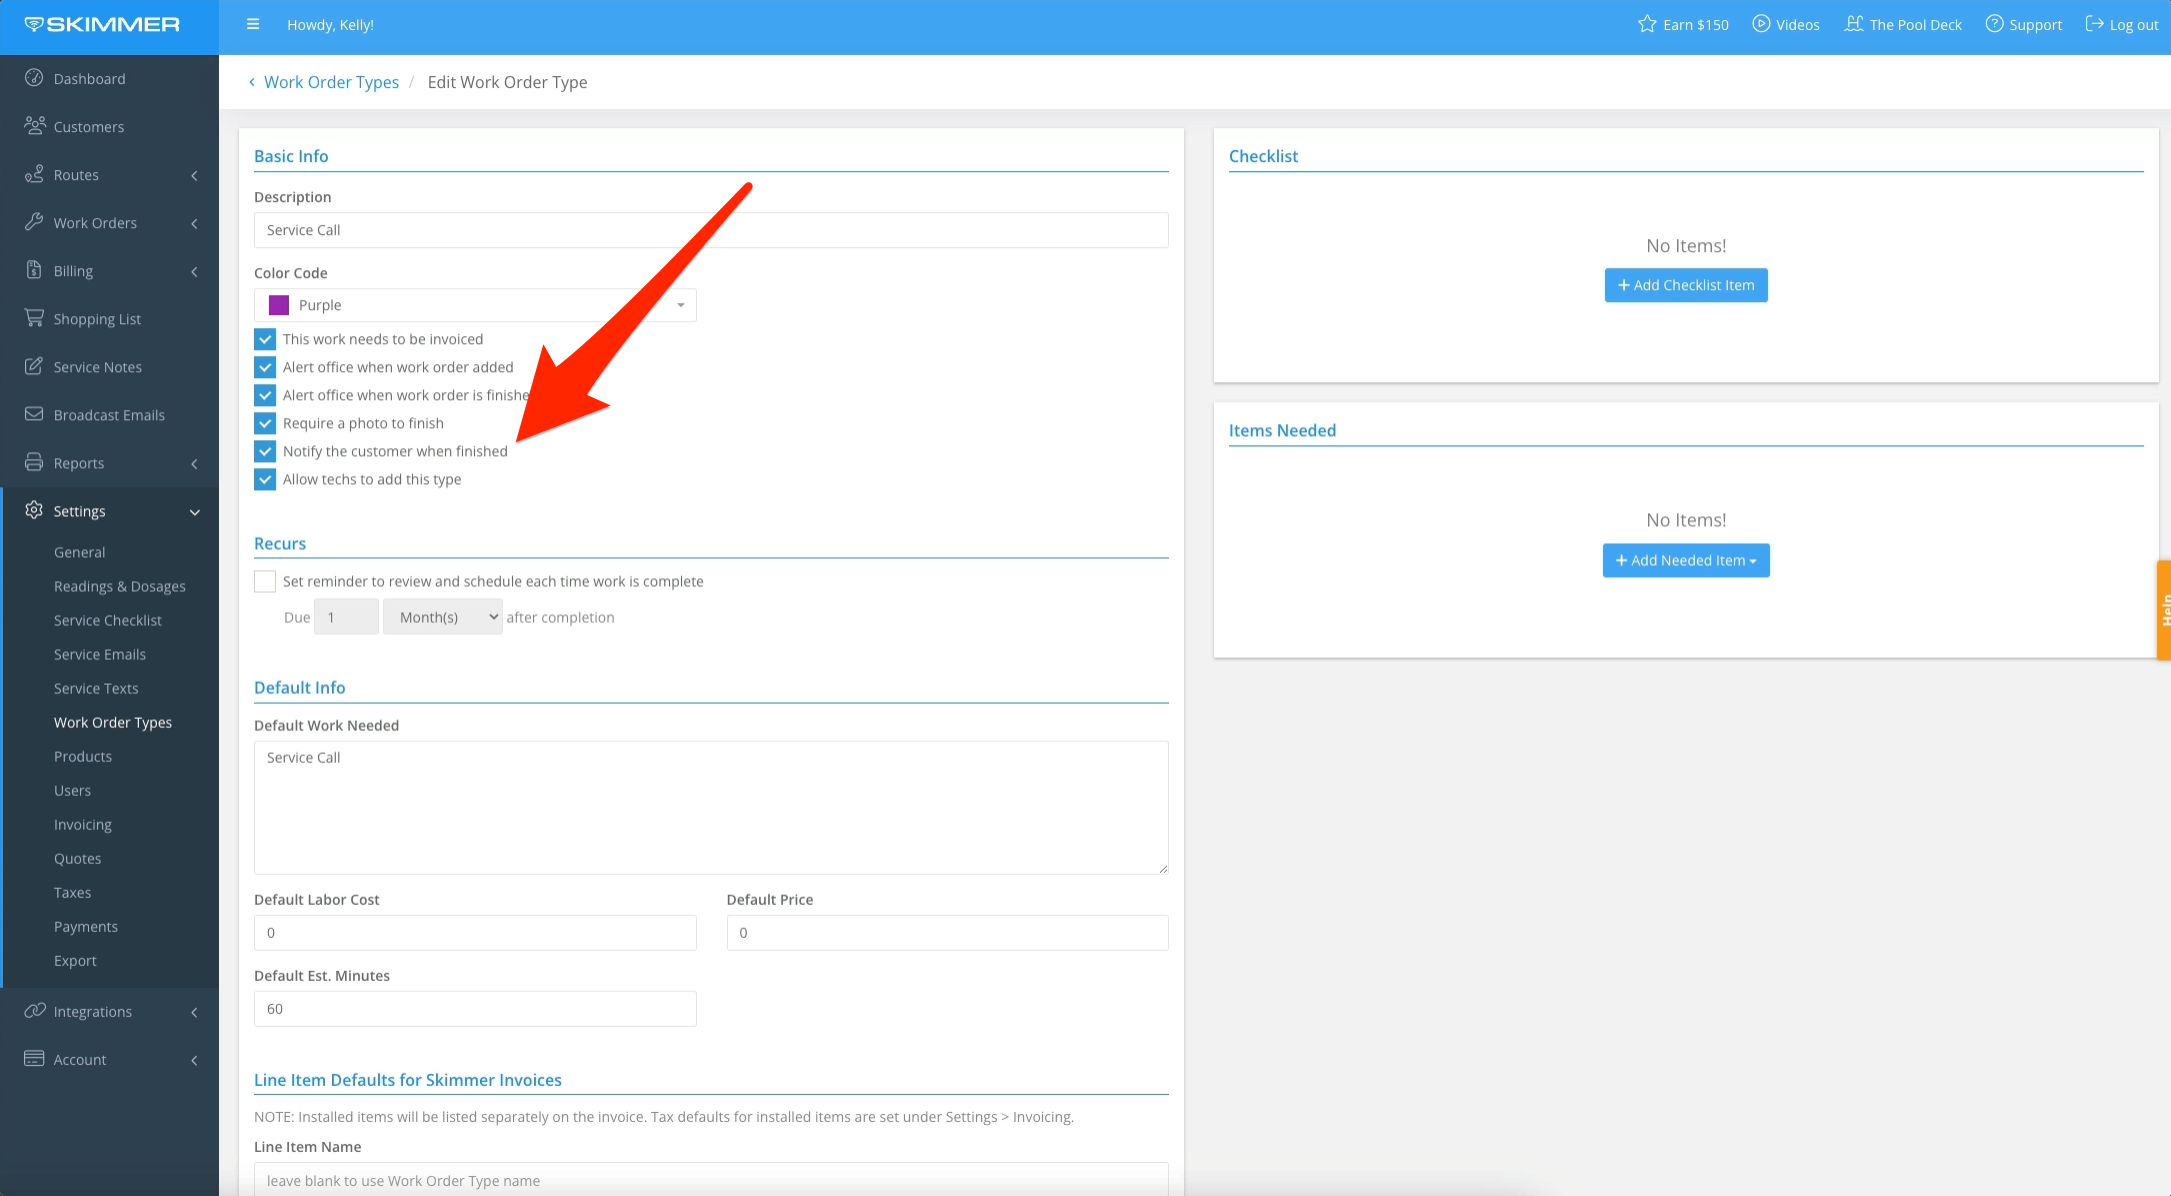Open Support from the top bar

(x=2023, y=24)
